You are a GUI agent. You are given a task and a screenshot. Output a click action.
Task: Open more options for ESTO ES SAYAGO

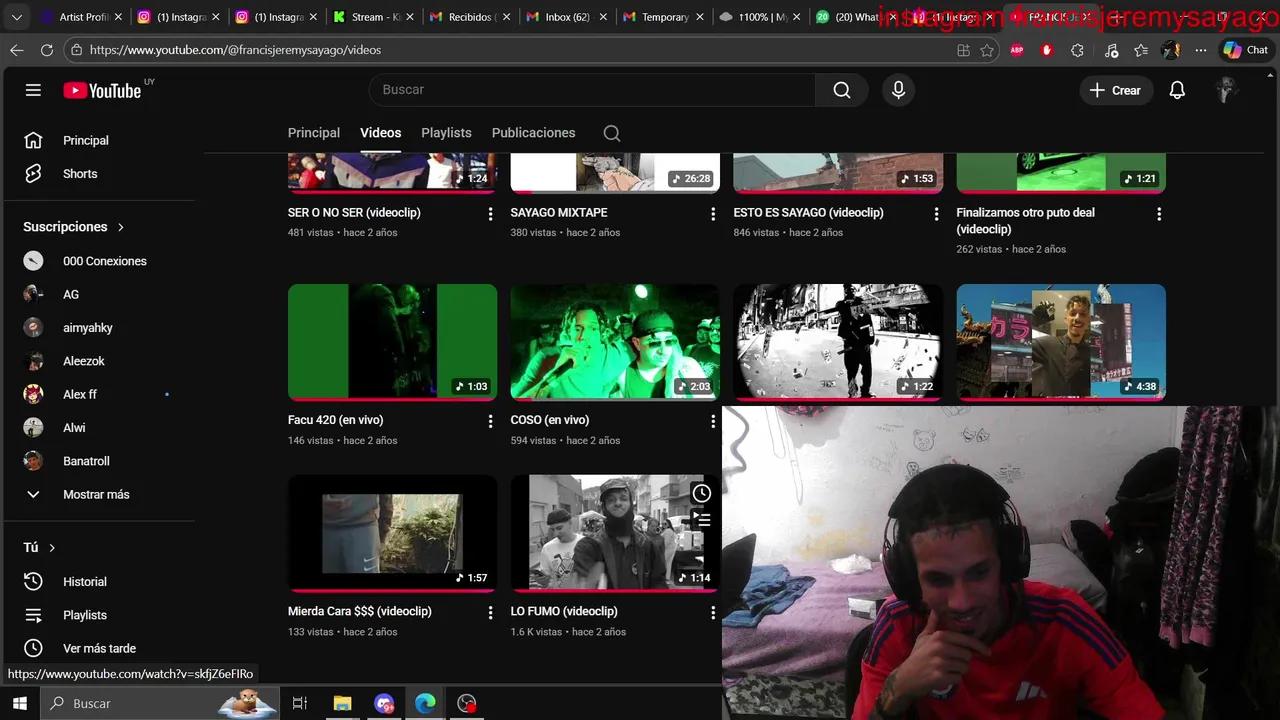click(x=936, y=214)
